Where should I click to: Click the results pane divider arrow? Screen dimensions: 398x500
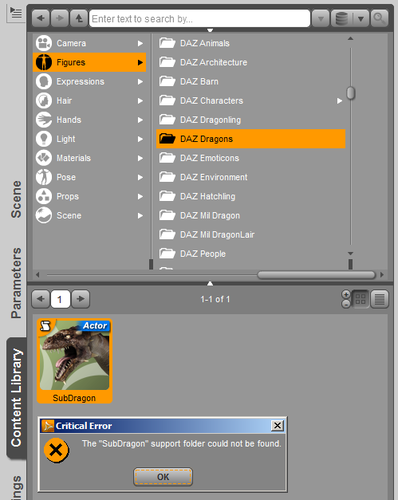[210, 283]
